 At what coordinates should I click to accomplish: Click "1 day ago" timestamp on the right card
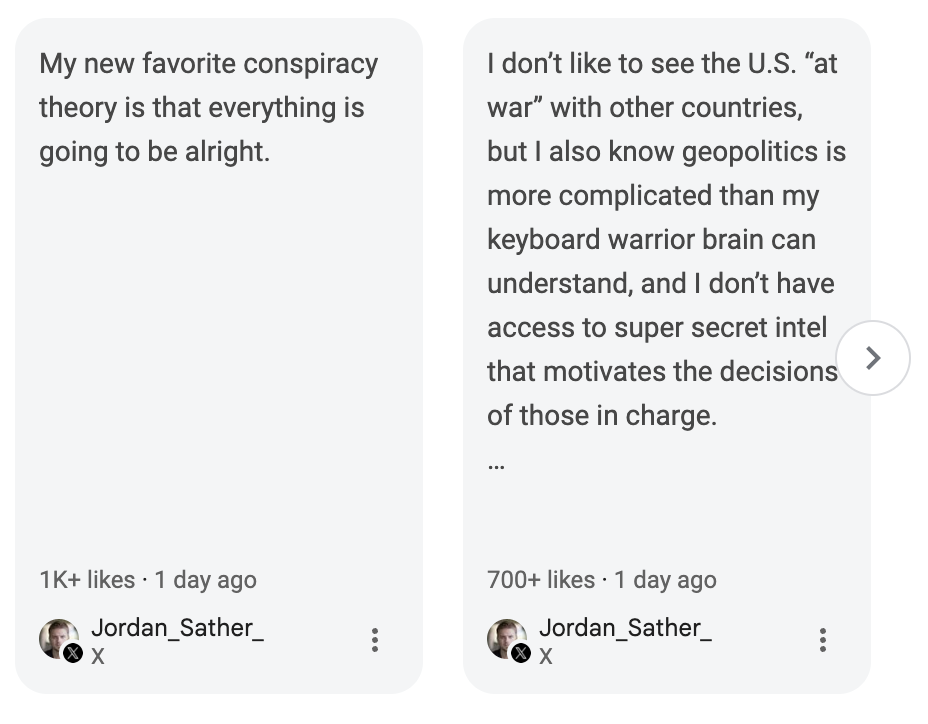click(665, 580)
